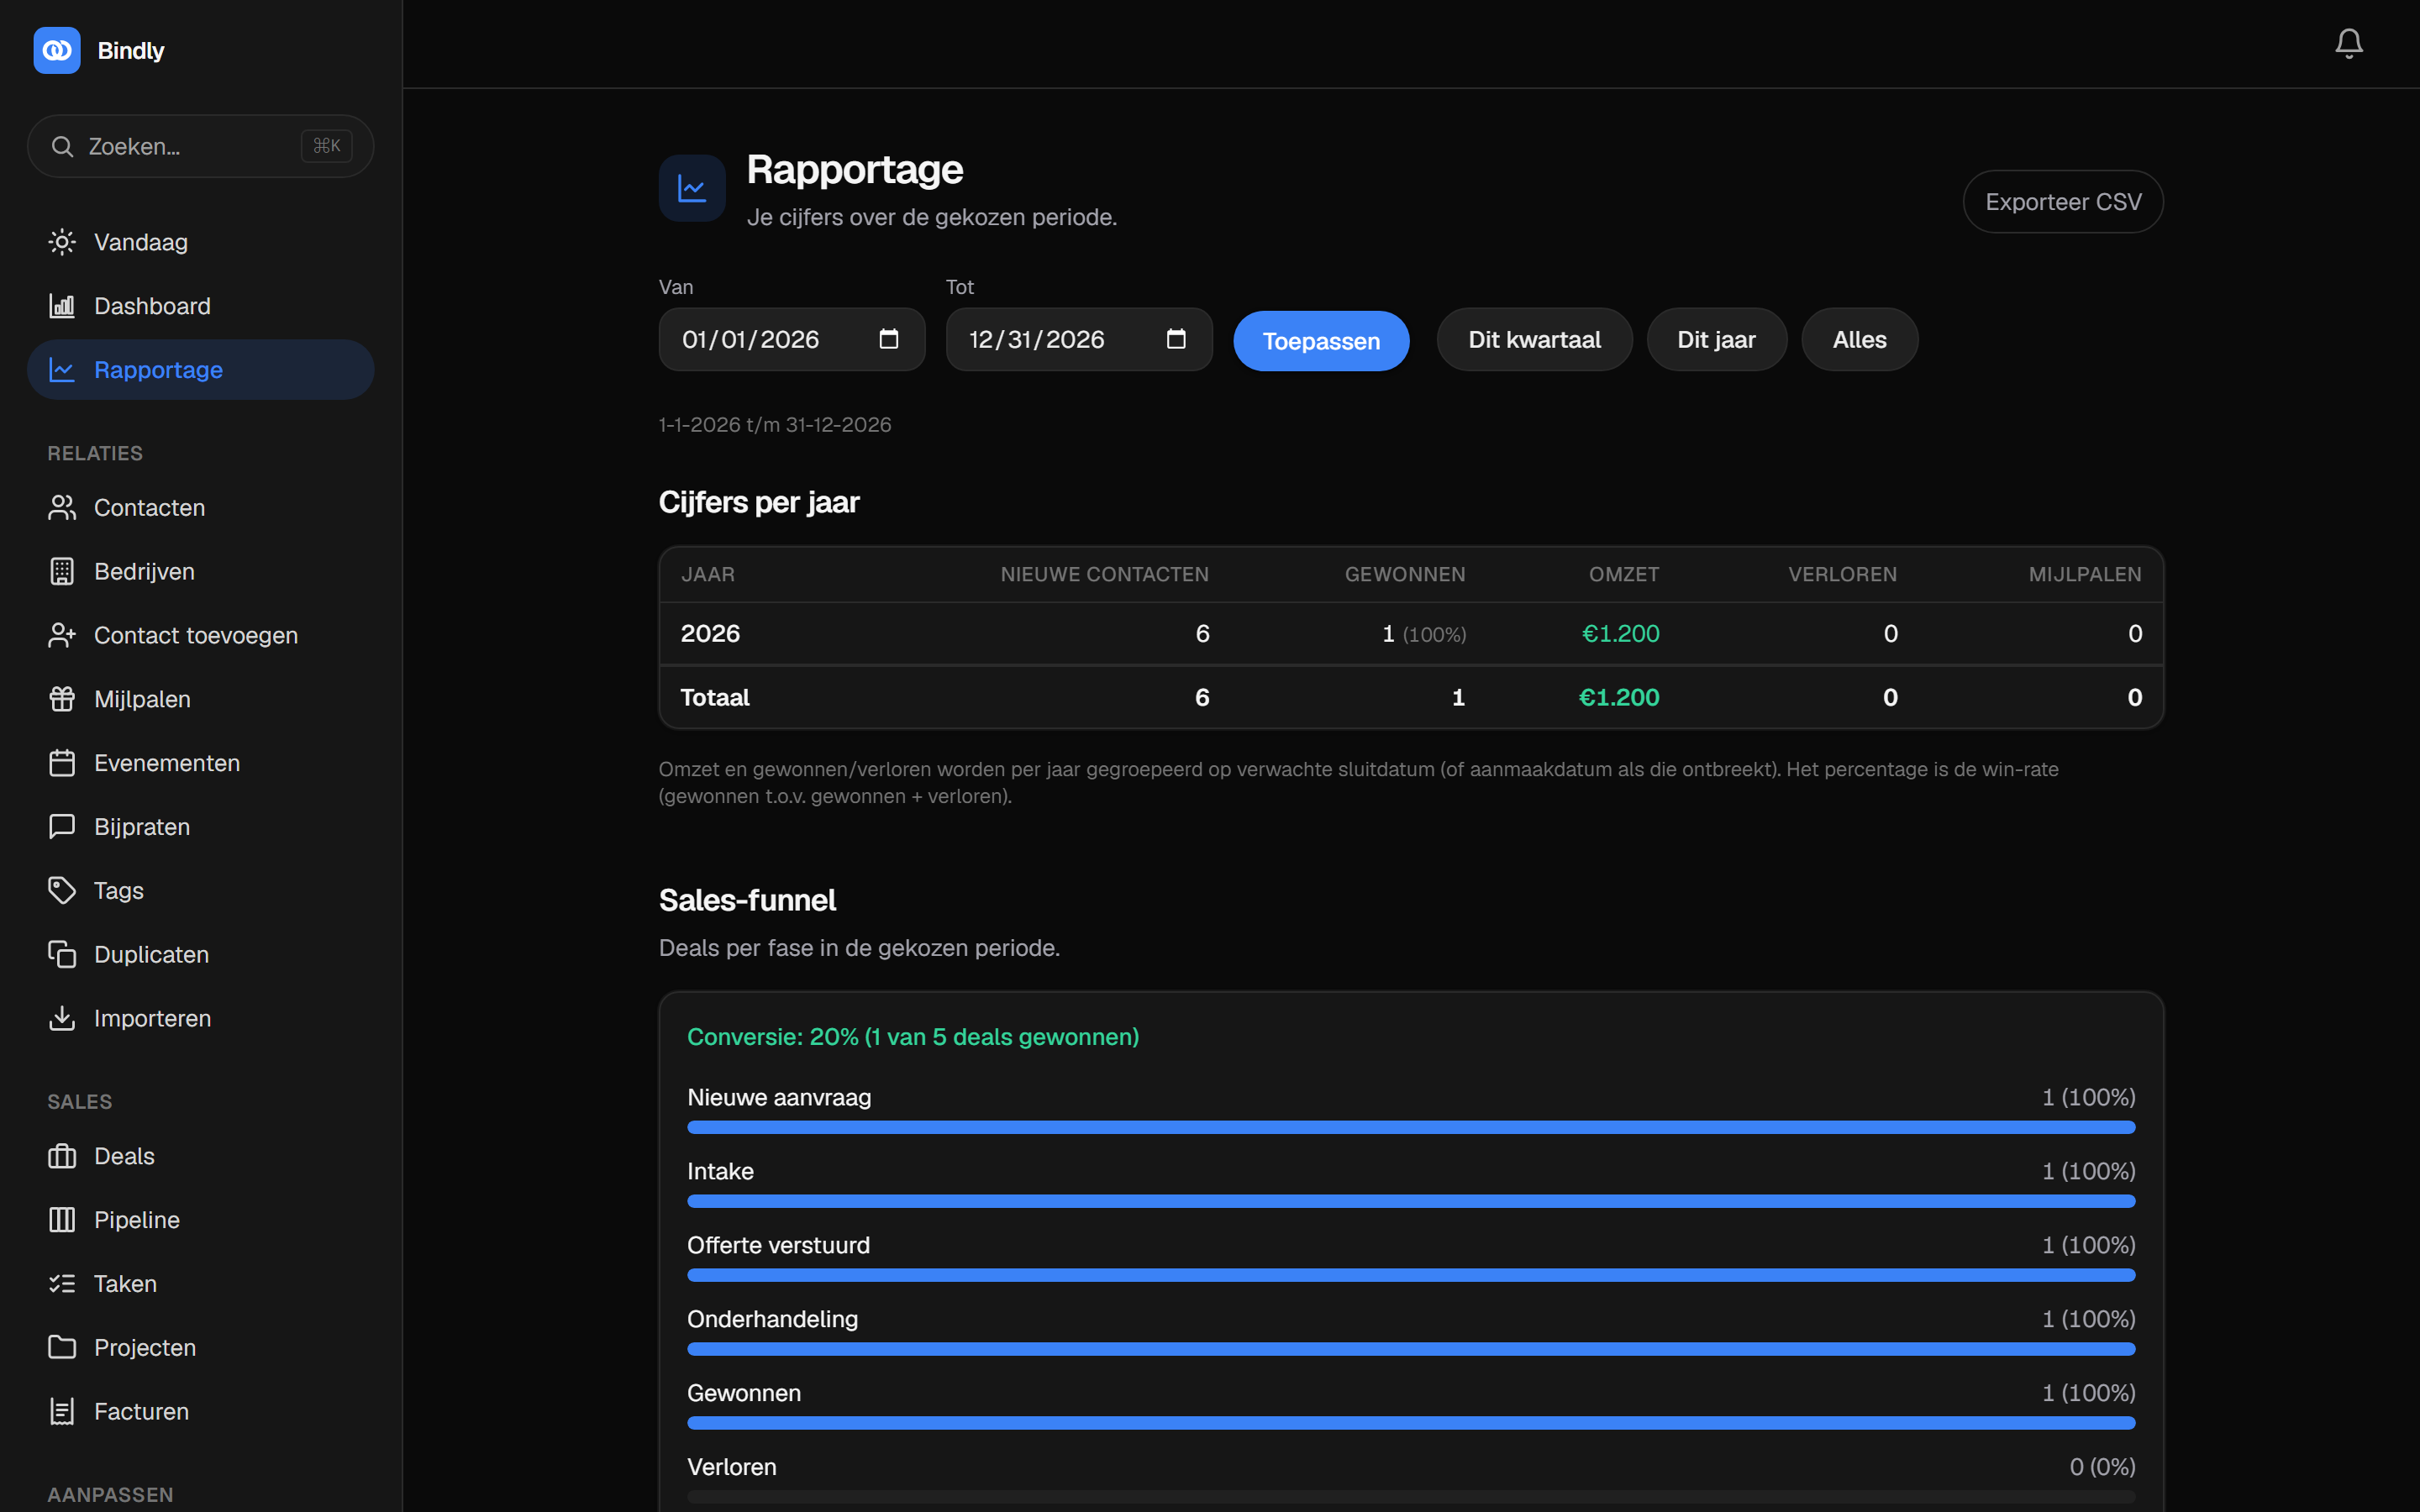Click the copy icon beside Duplicaten
The width and height of the screenshot is (2420, 1512).
62,955
